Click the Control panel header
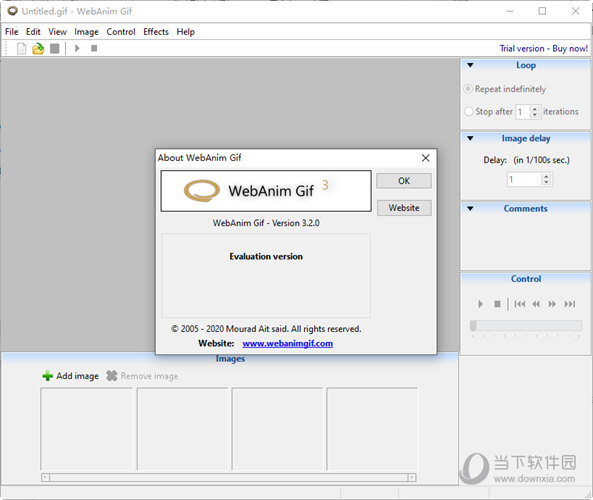 click(526, 279)
